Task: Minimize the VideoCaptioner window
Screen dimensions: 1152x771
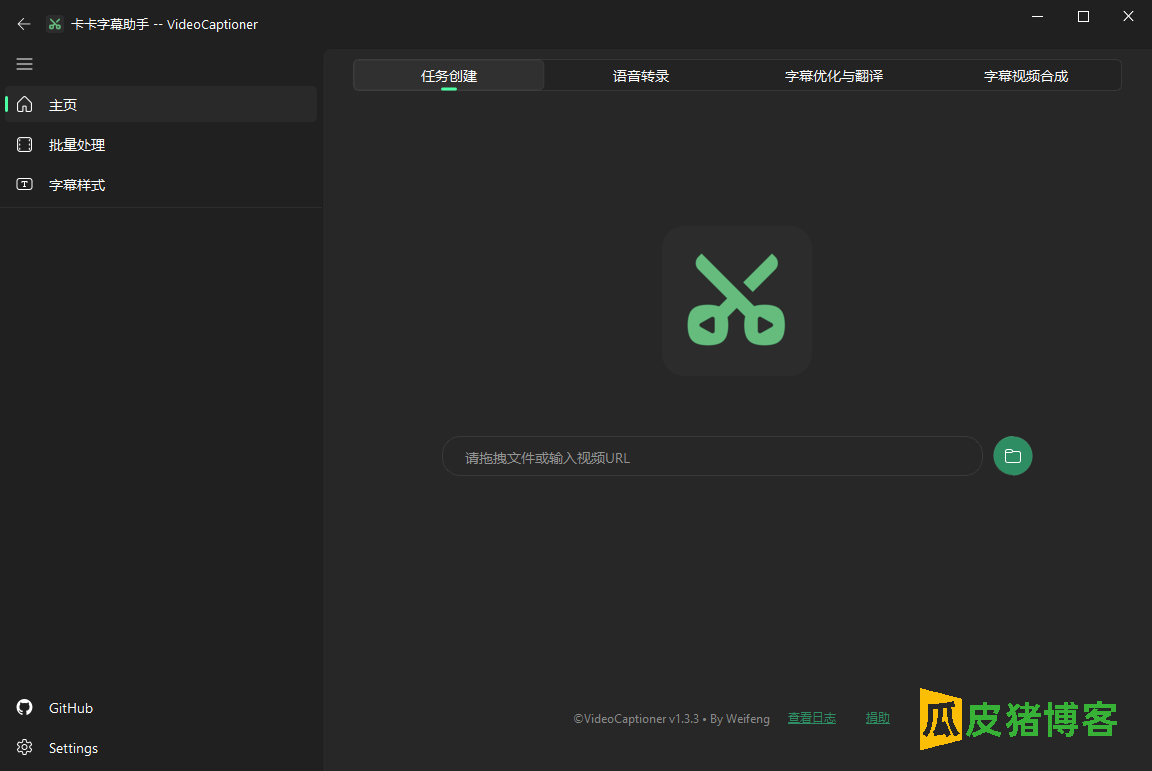Action: 1037,16
